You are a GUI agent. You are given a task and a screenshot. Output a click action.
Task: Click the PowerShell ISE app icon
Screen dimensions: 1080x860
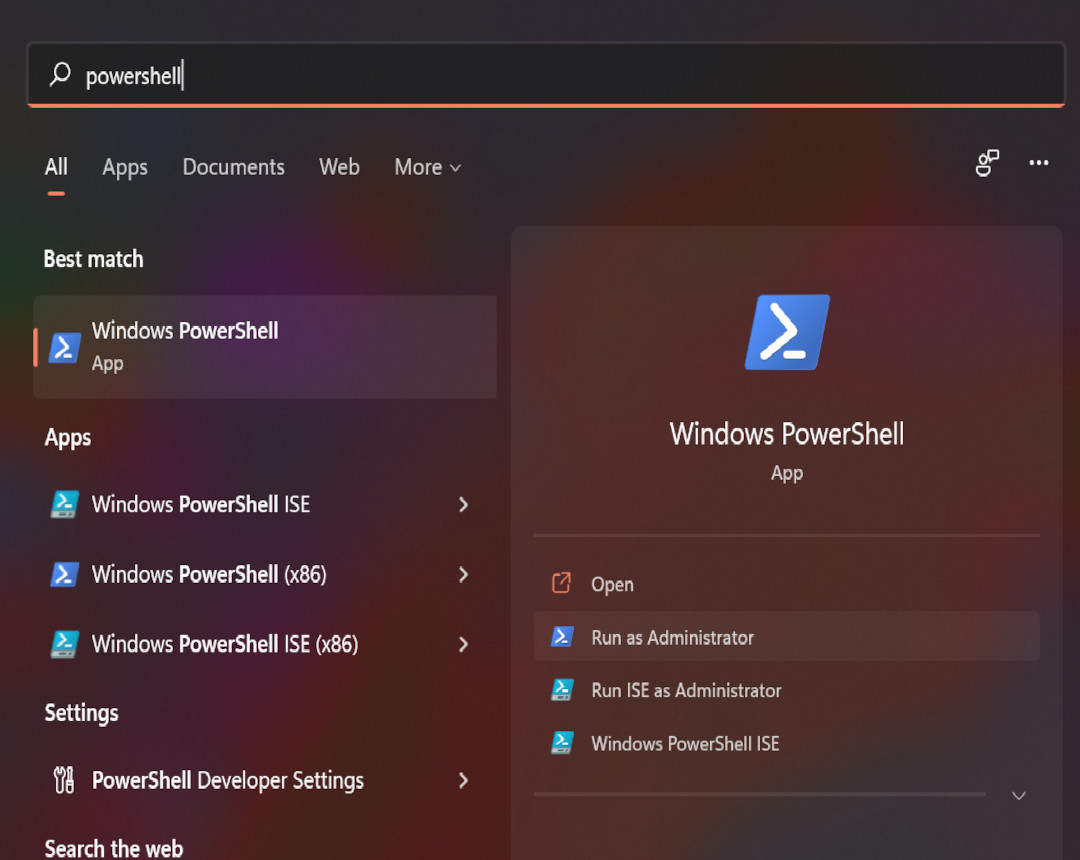point(65,504)
